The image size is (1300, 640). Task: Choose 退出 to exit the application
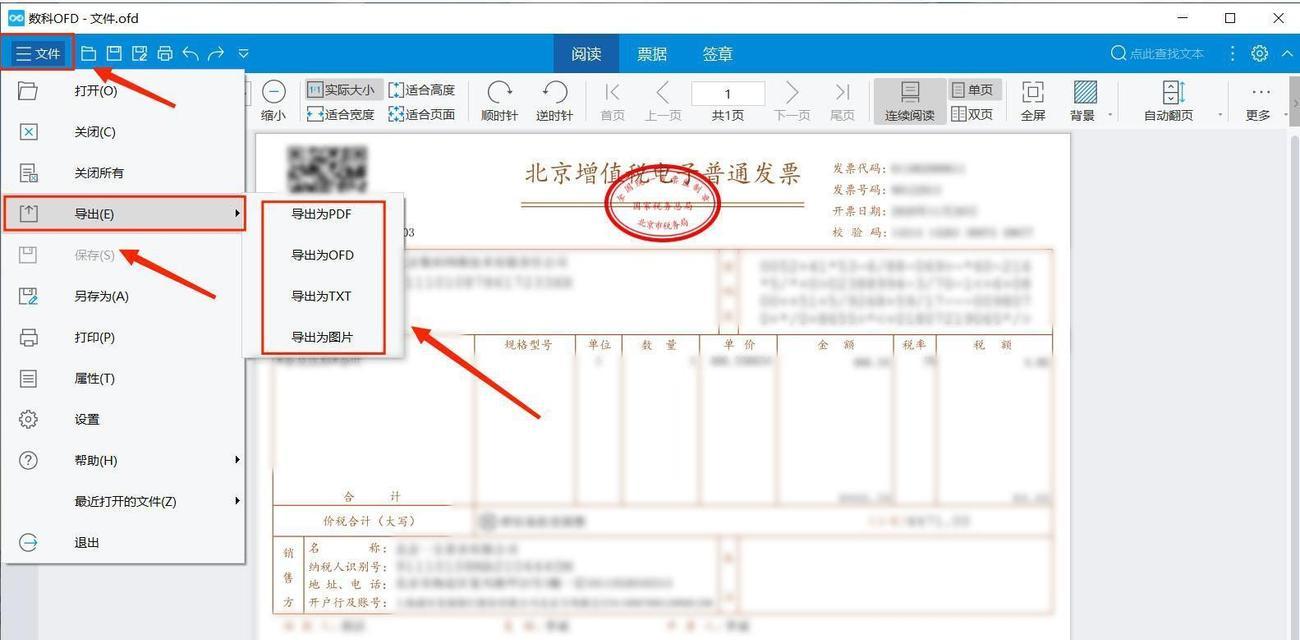tap(124, 542)
